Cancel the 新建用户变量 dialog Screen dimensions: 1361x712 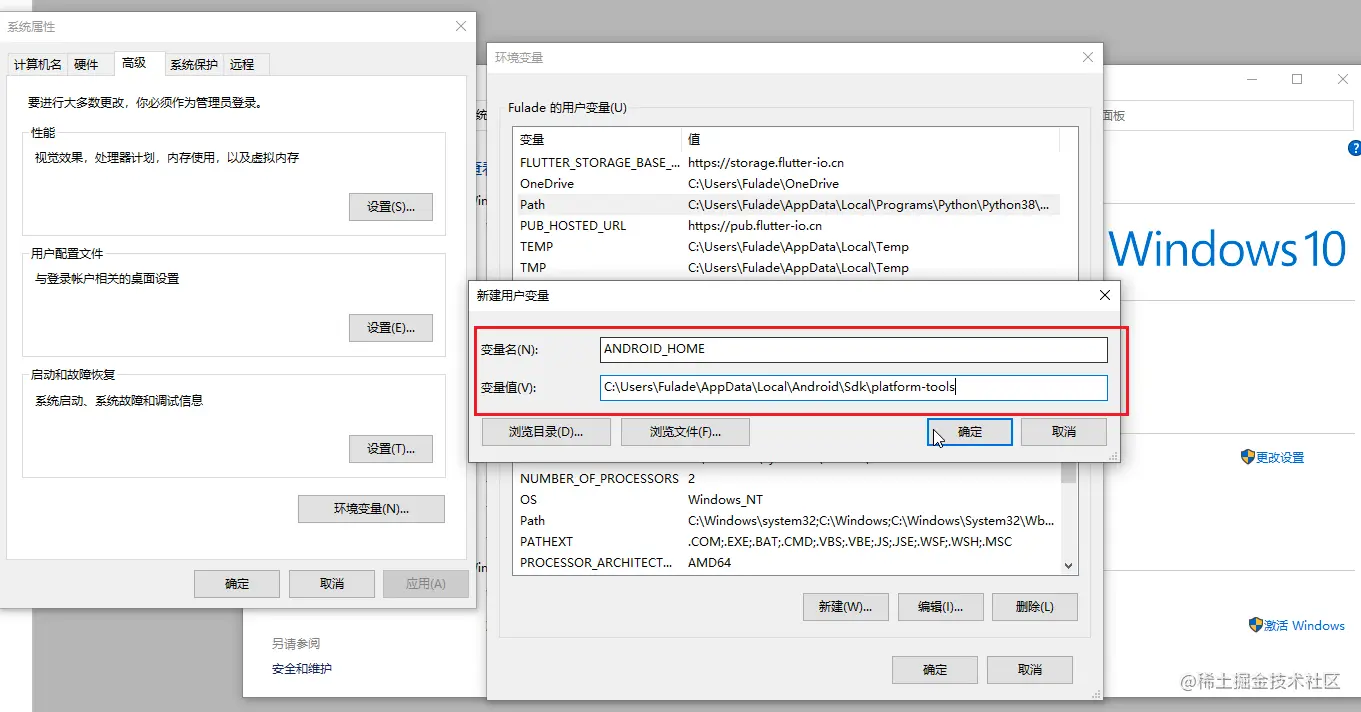coord(1064,432)
